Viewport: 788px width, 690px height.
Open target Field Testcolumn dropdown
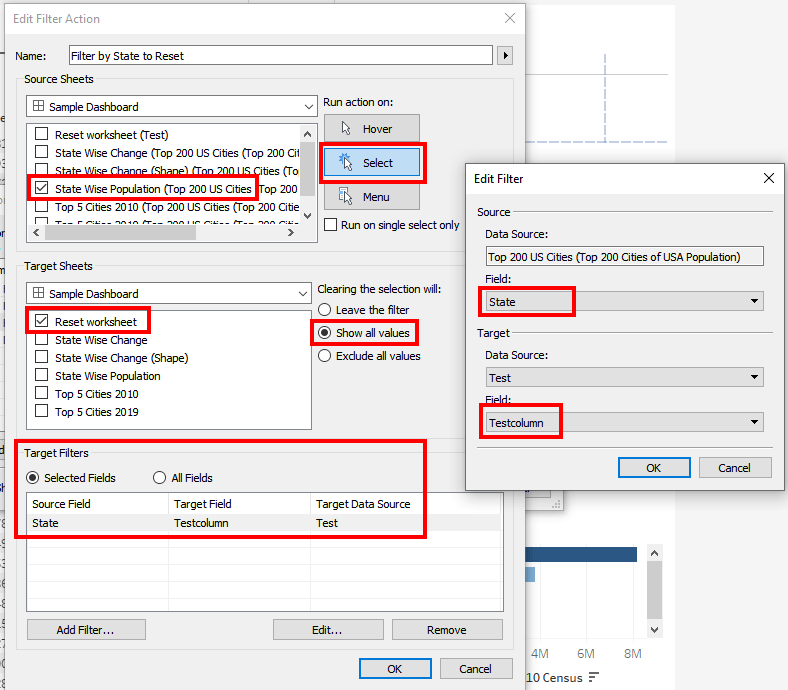[625, 423]
